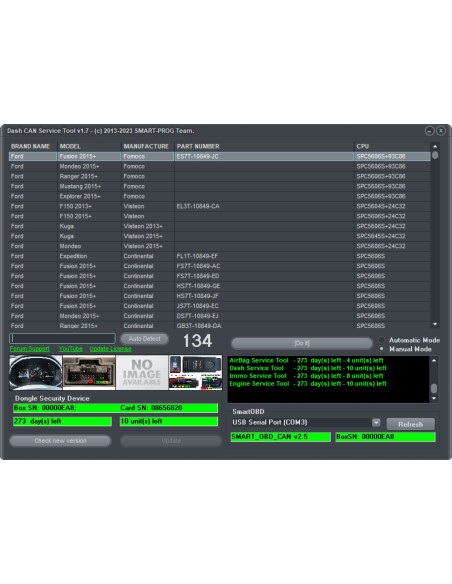Click the 10 unit(s) left field
452x584 pixels.
click(169, 421)
